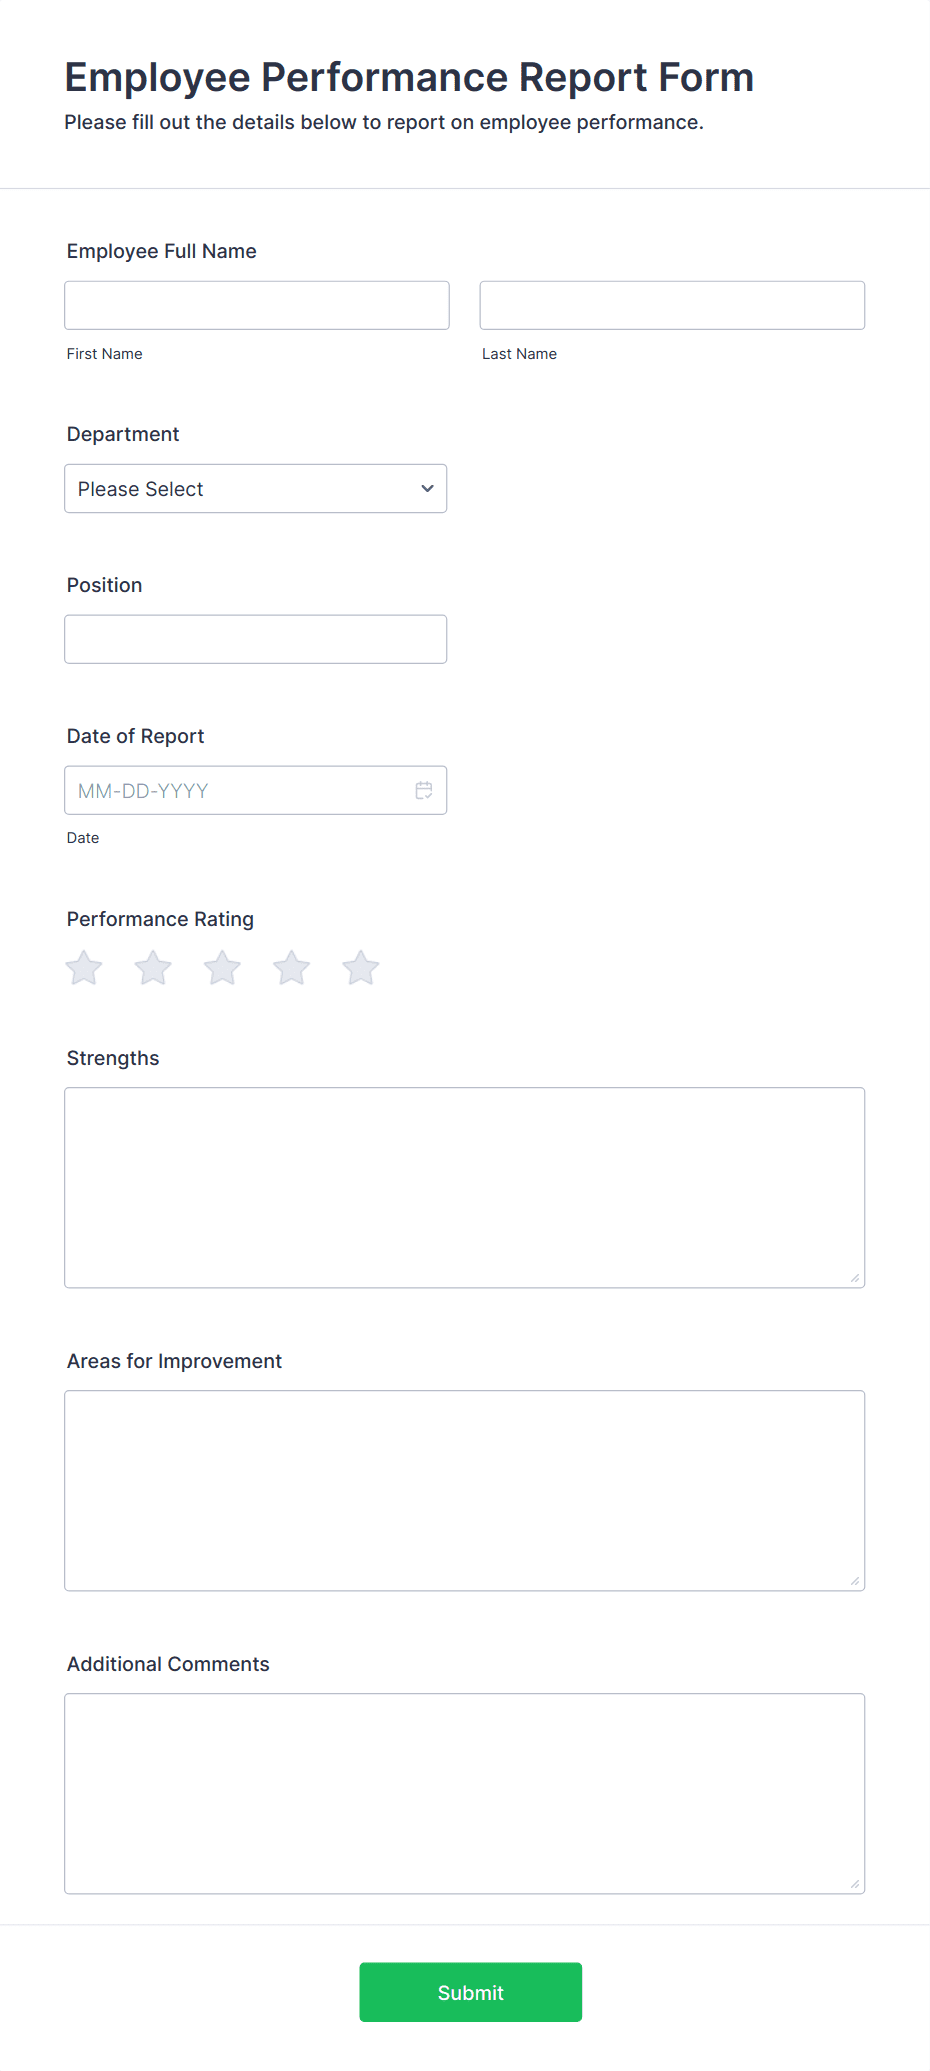The image size is (930, 2071).
Task: Focus the Areas for Improvement box
Action: 464,1490
